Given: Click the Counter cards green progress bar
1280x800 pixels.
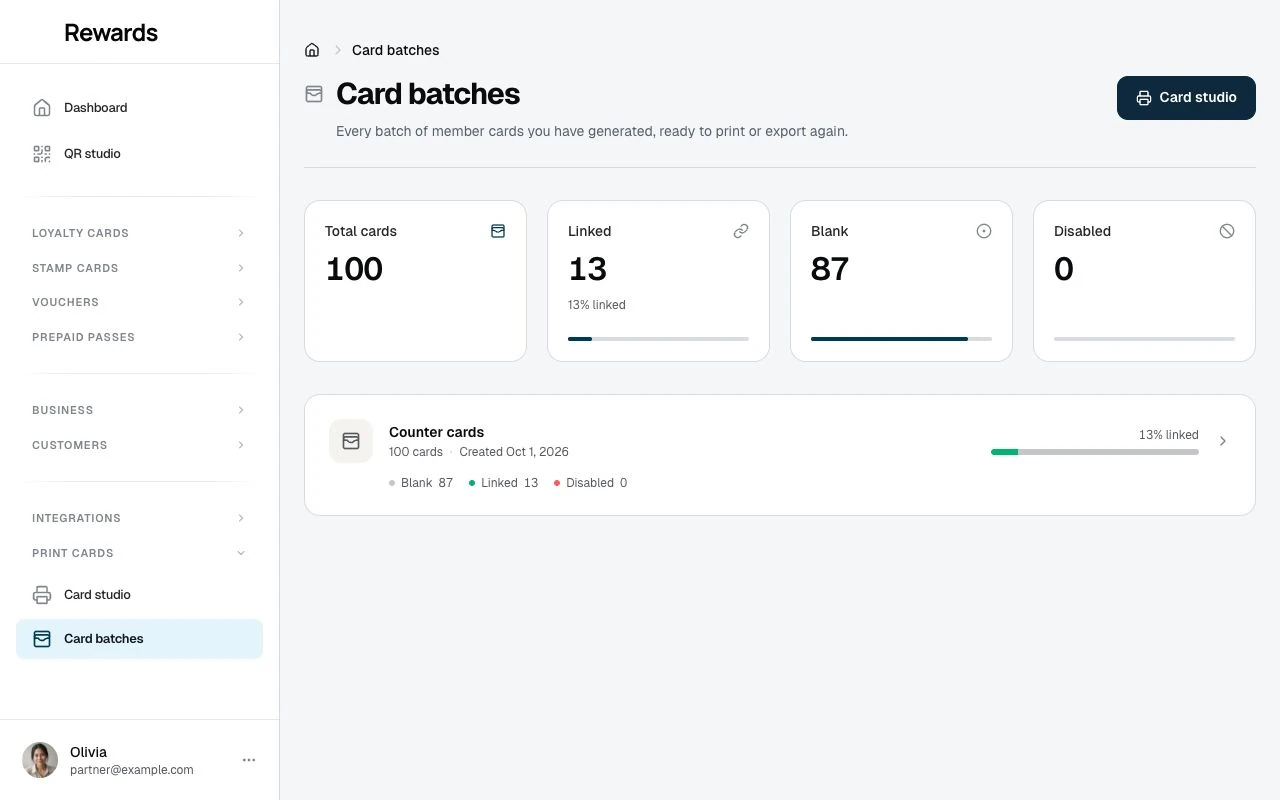Looking at the screenshot, I should (1095, 452).
